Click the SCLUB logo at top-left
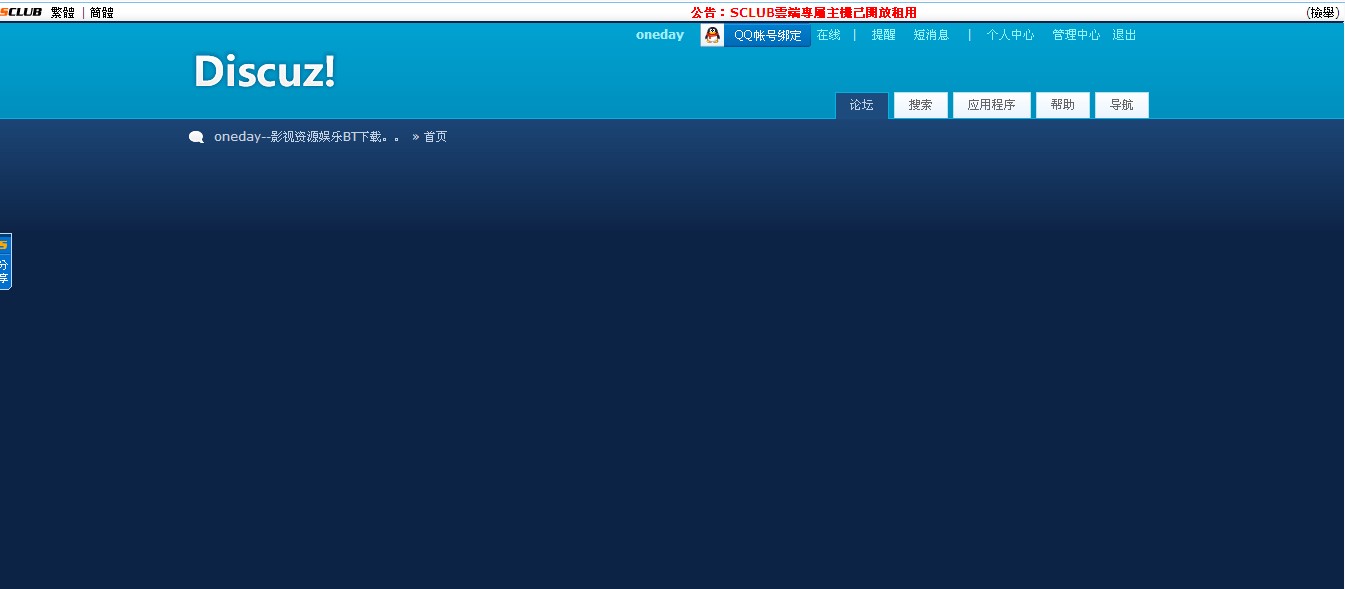This screenshot has width=1345, height=589. coord(21,12)
